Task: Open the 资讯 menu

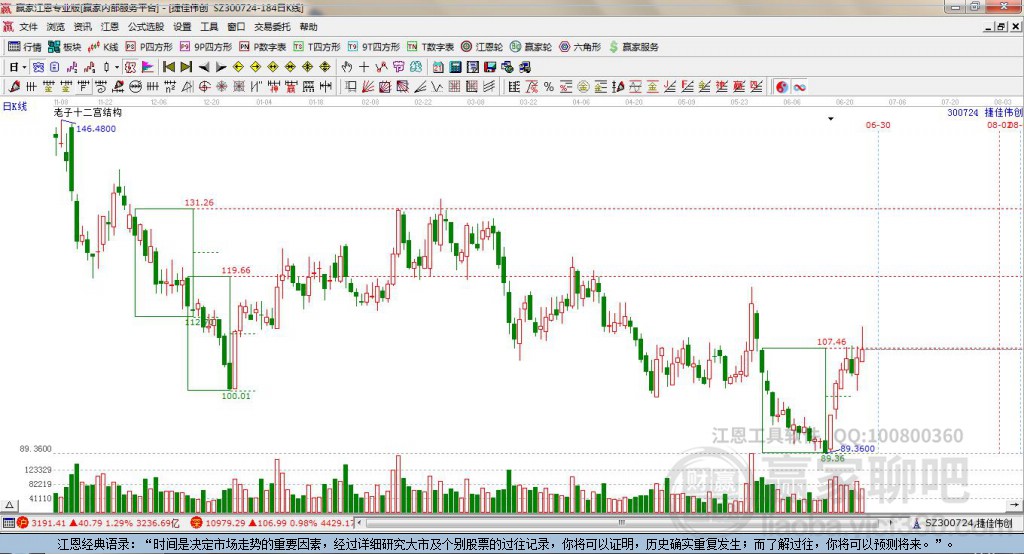Action: 82,27
